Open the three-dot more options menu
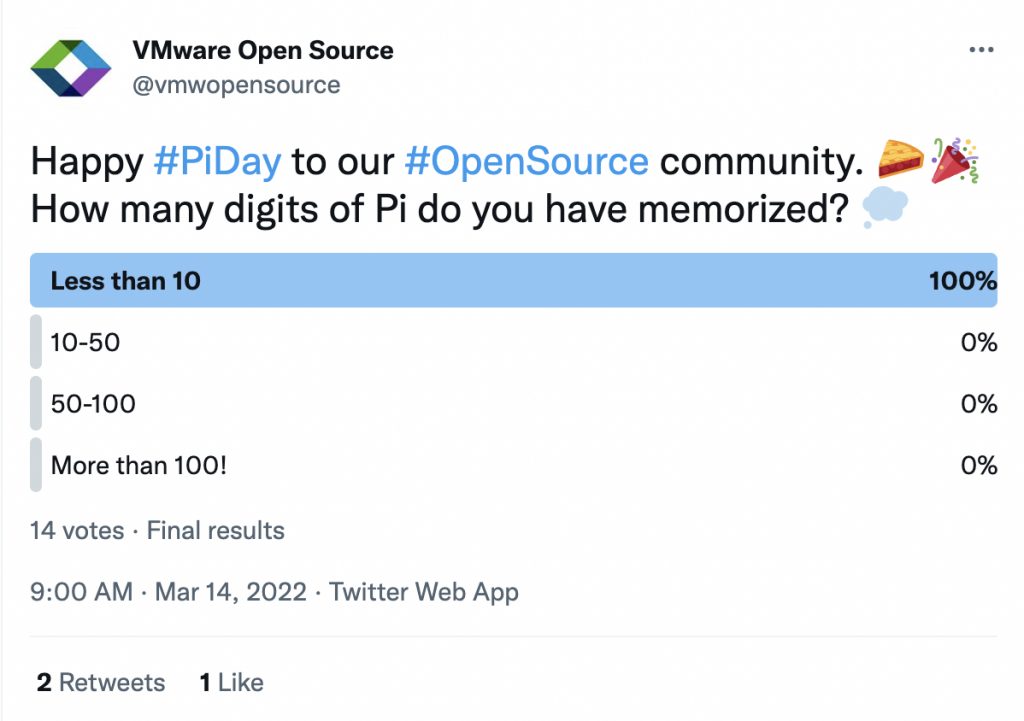 click(x=981, y=51)
